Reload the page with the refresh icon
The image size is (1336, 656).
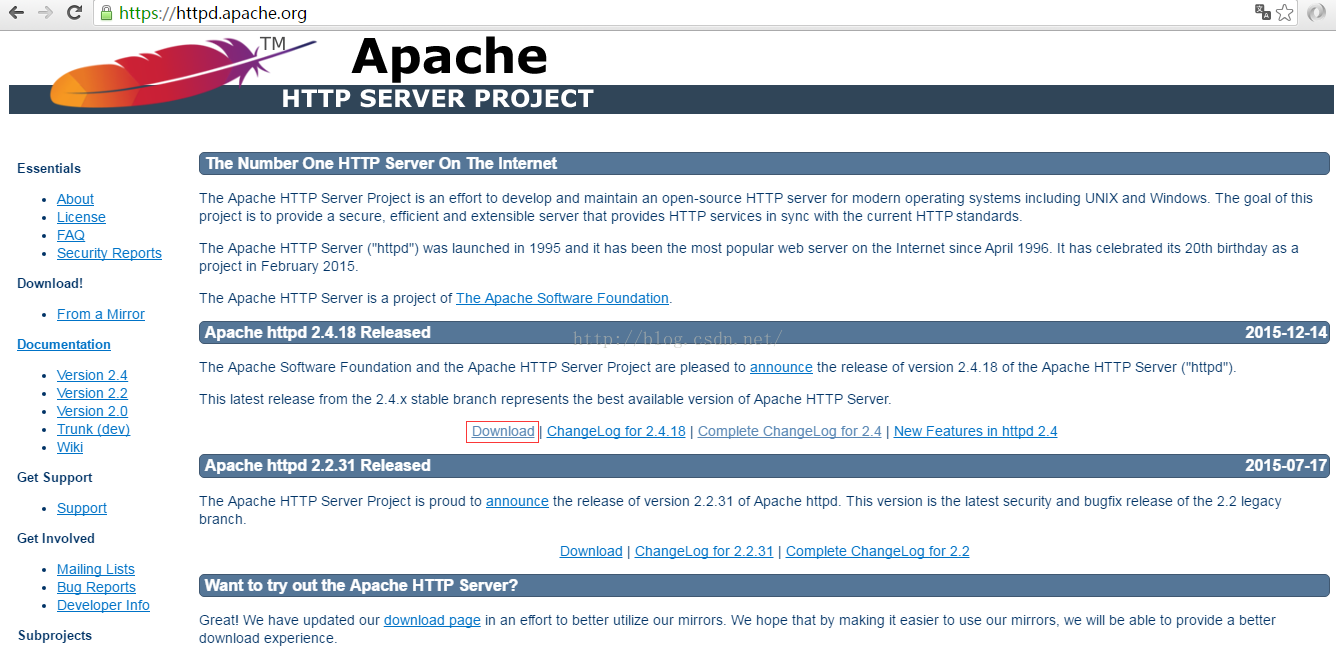[74, 13]
